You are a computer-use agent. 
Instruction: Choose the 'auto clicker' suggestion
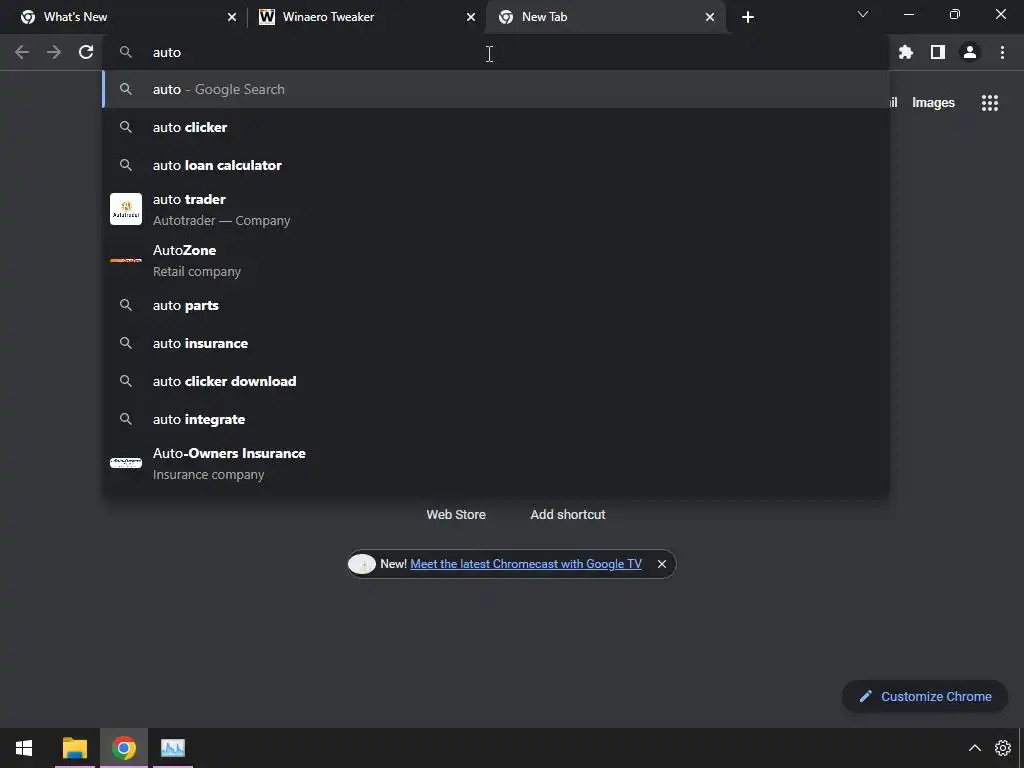click(496, 127)
